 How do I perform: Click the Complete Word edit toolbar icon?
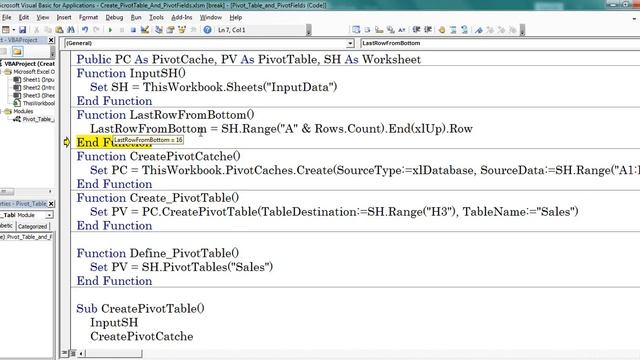pyautogui.click(x=402, y=30)
